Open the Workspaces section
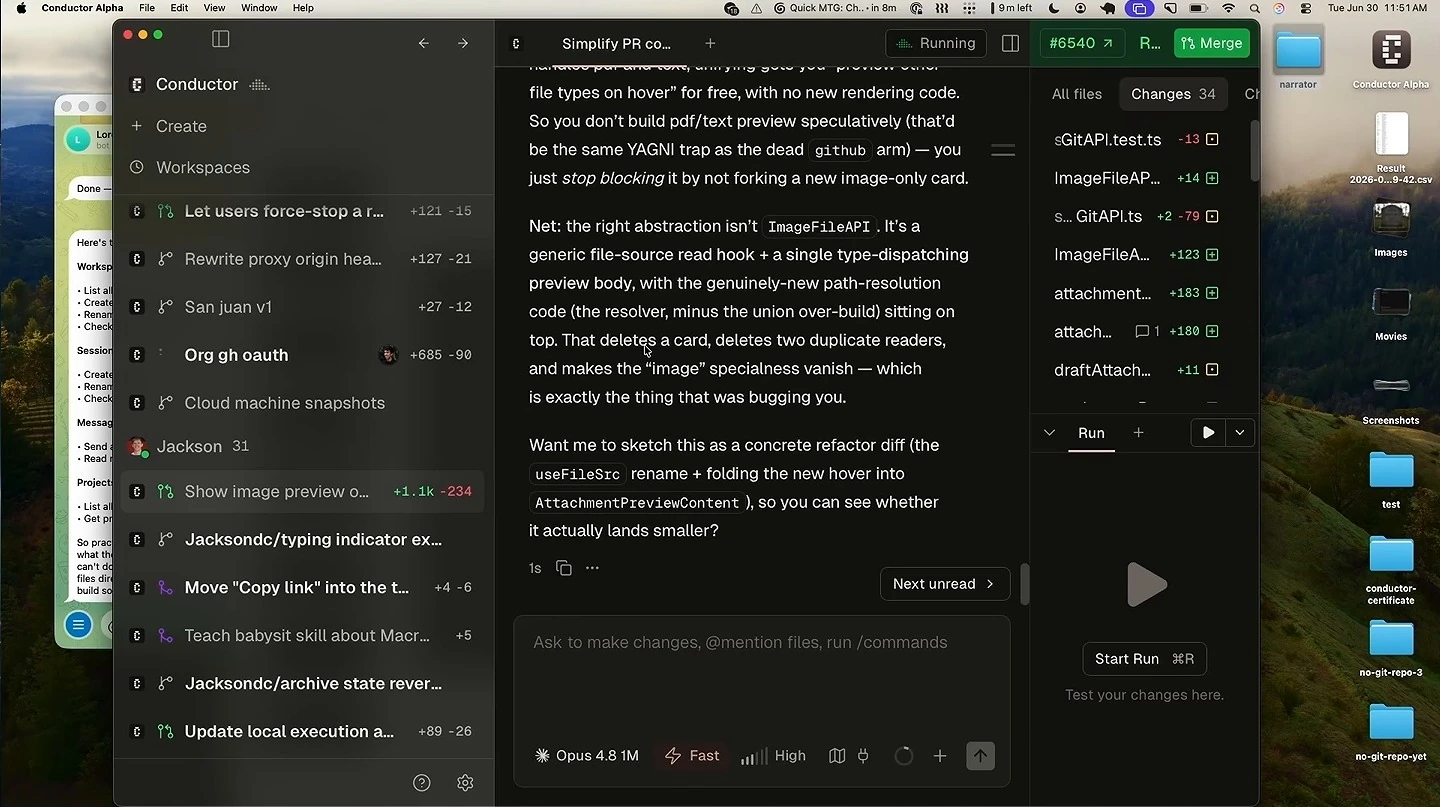The height and width of the screenshot is (807, 1440). [203, 167]
